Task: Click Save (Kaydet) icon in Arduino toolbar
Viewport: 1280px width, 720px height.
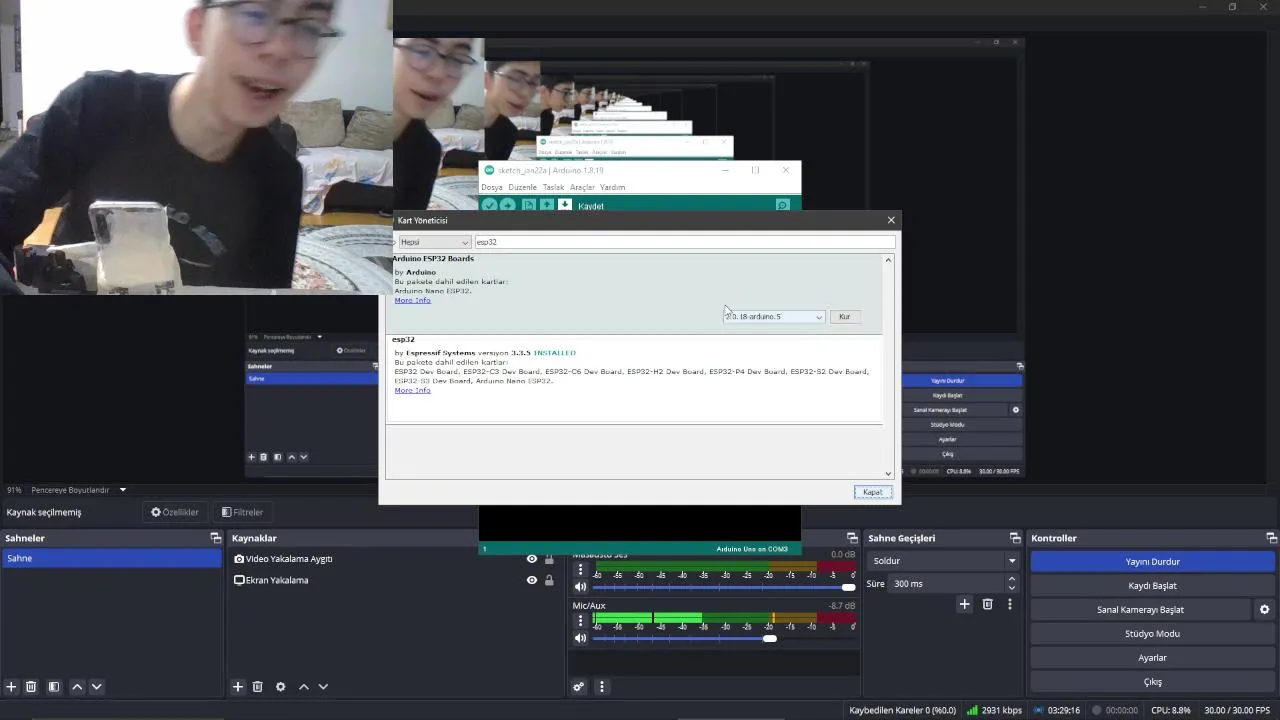Action: point(565,205)
